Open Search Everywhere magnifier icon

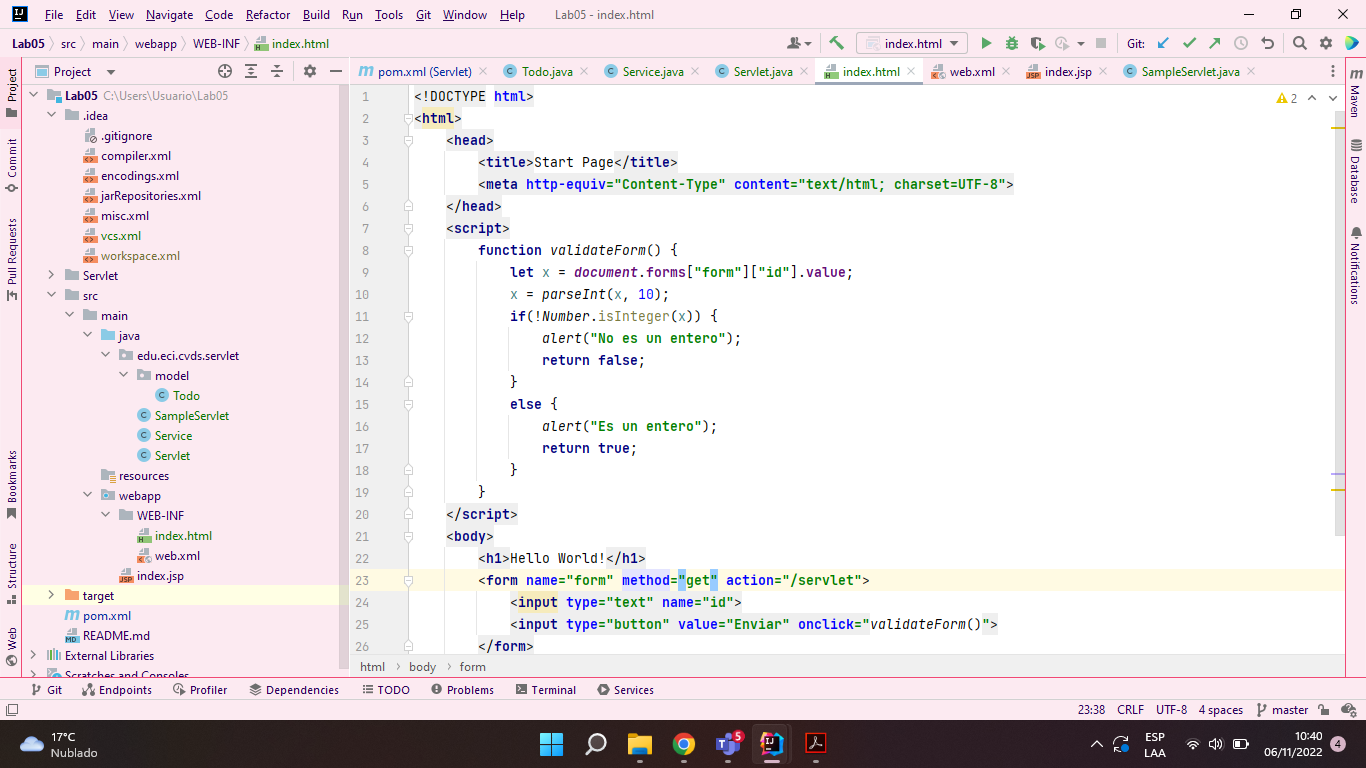click(x=1299, y=43)
